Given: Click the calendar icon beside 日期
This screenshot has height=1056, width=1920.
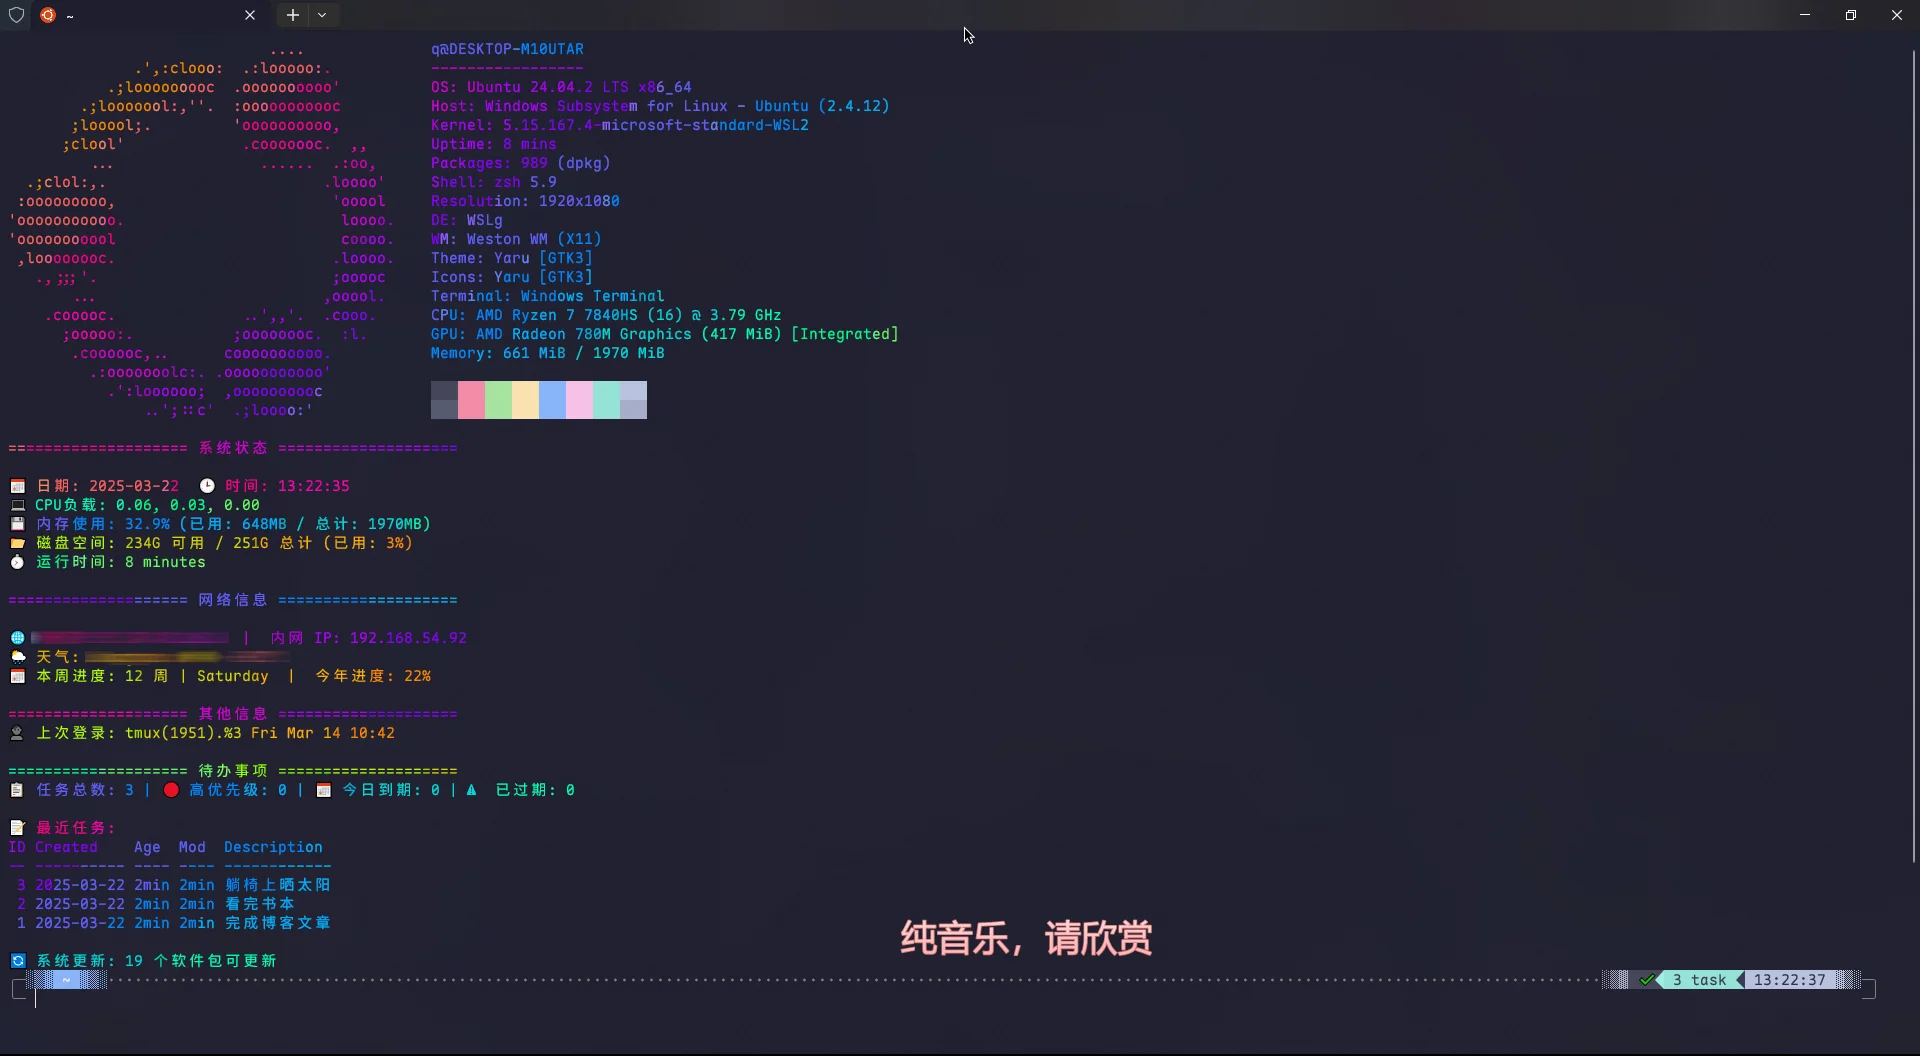Looking at the screenshot, I should [x=18, y=486].
